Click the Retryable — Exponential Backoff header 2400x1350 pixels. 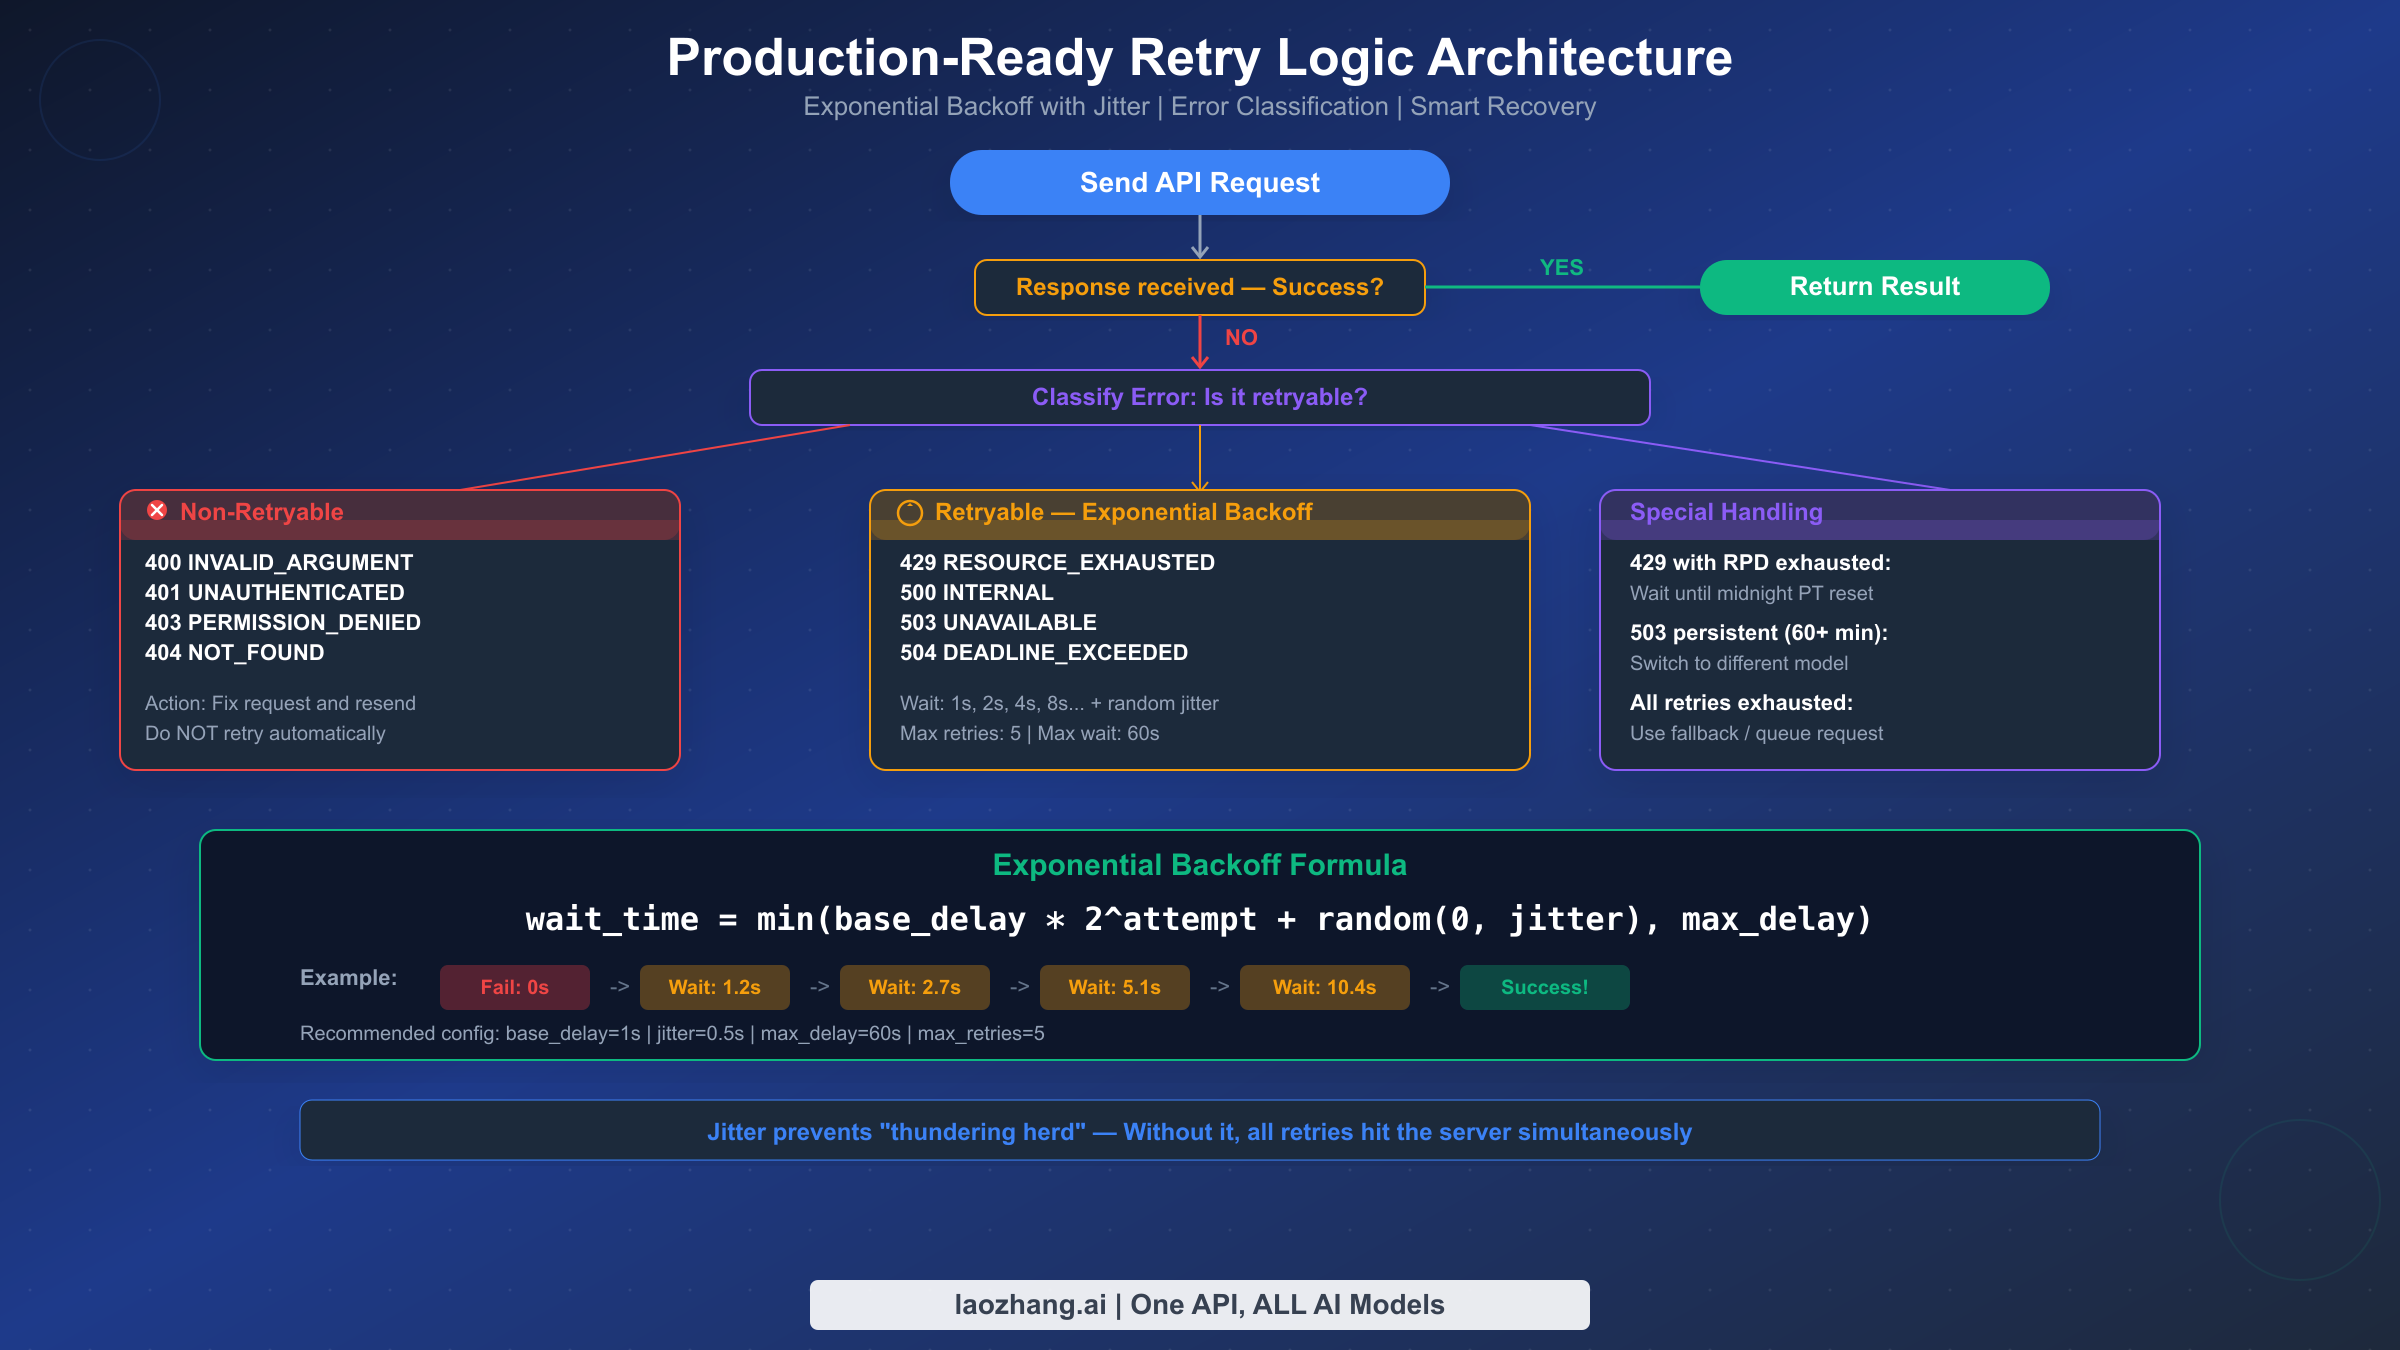(1123, 512)
